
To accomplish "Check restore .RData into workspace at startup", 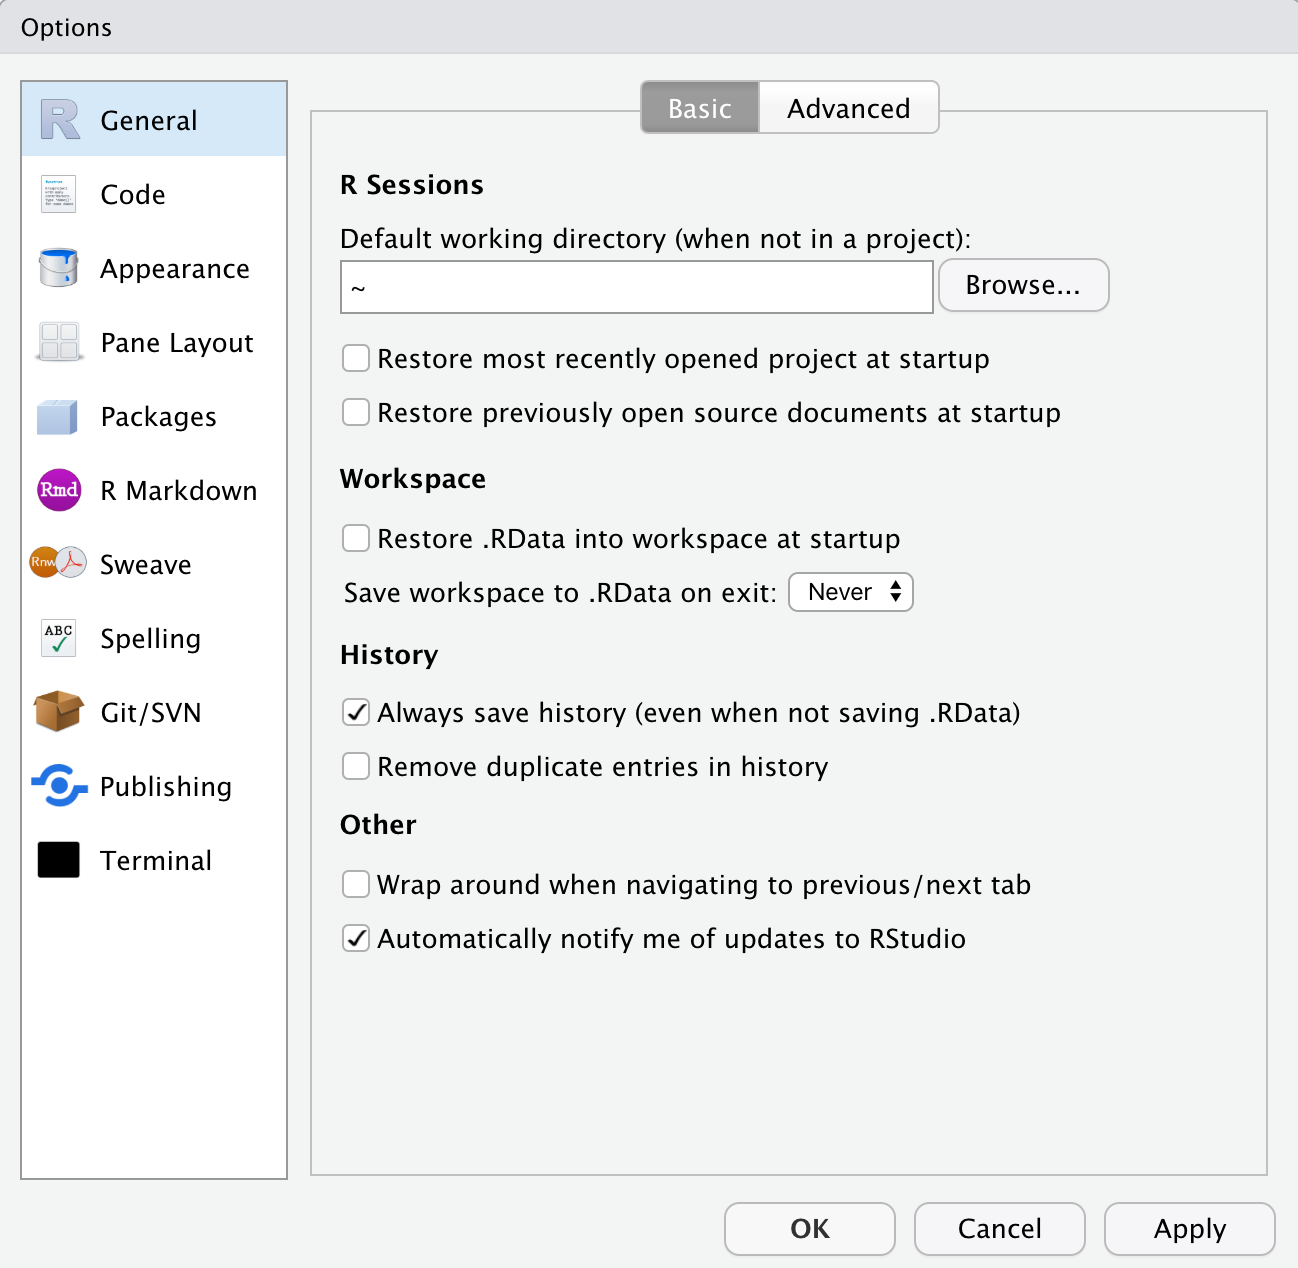I will (x=355, y=538).
